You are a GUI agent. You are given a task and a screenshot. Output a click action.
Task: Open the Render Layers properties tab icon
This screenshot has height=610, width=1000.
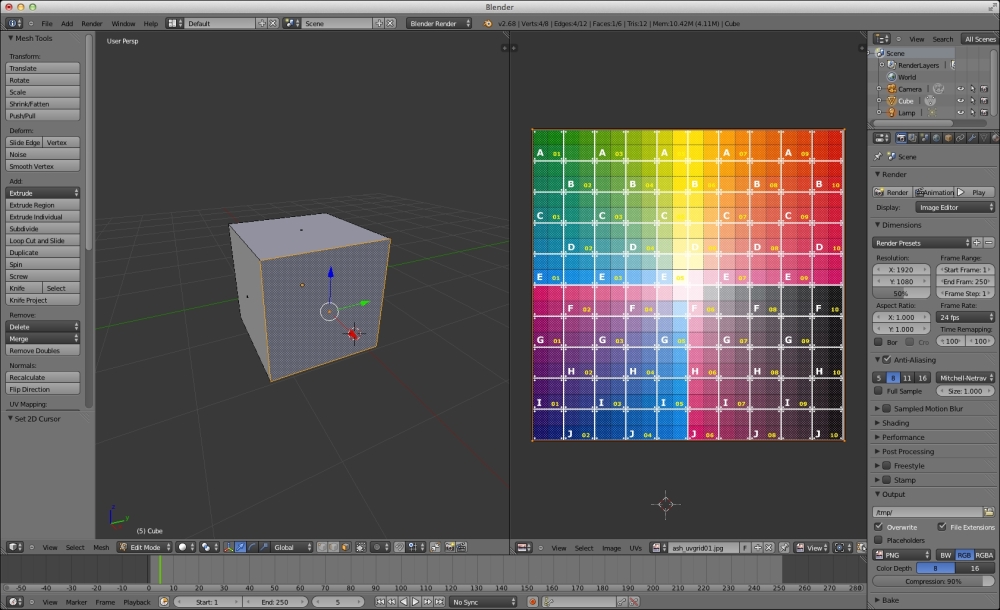913,138
